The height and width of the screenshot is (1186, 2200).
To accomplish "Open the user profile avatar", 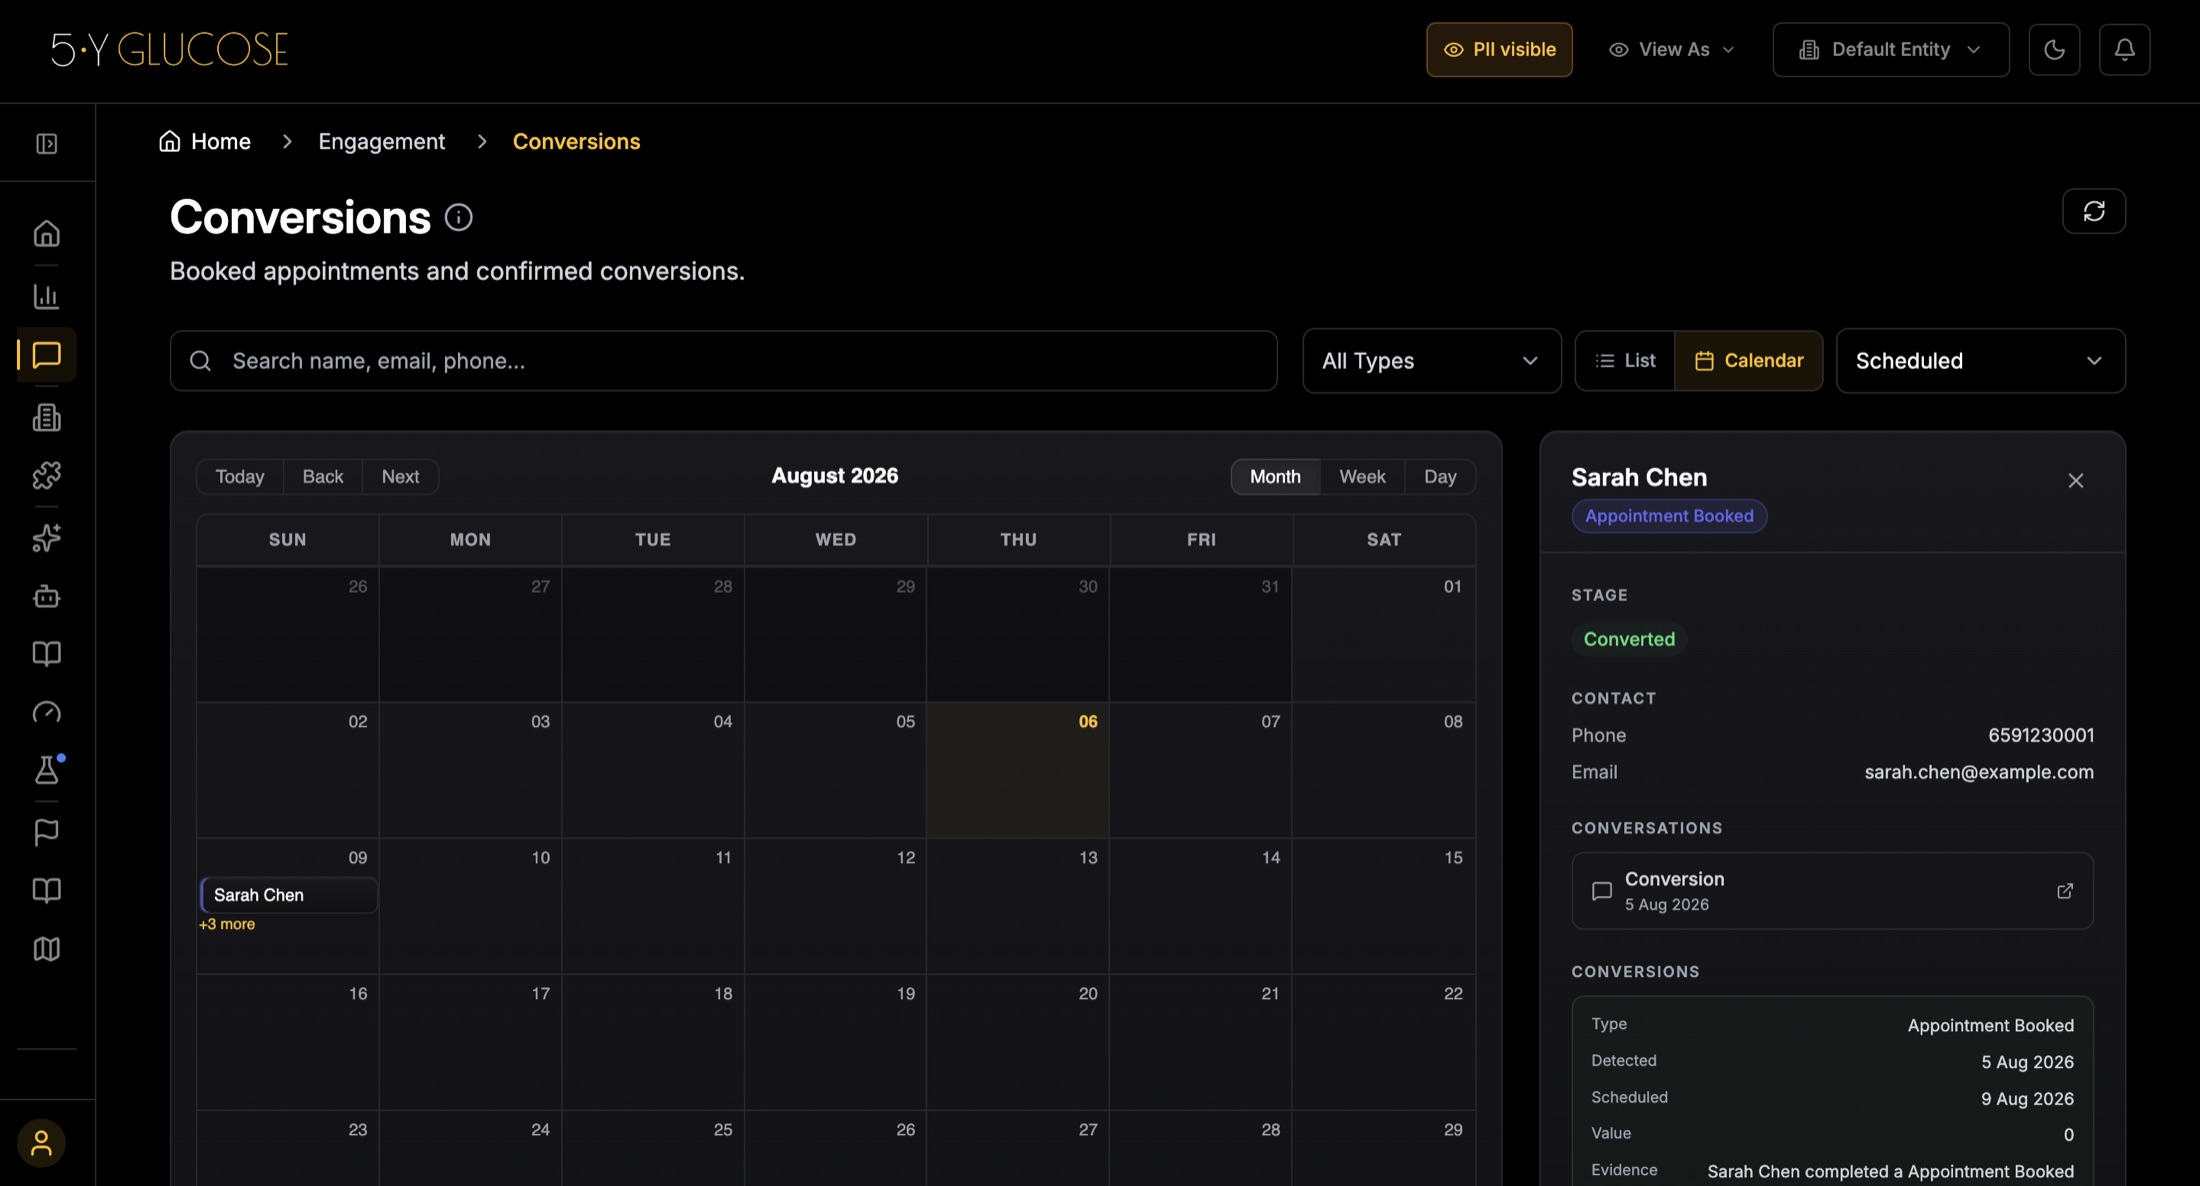I will point(41,1143).
